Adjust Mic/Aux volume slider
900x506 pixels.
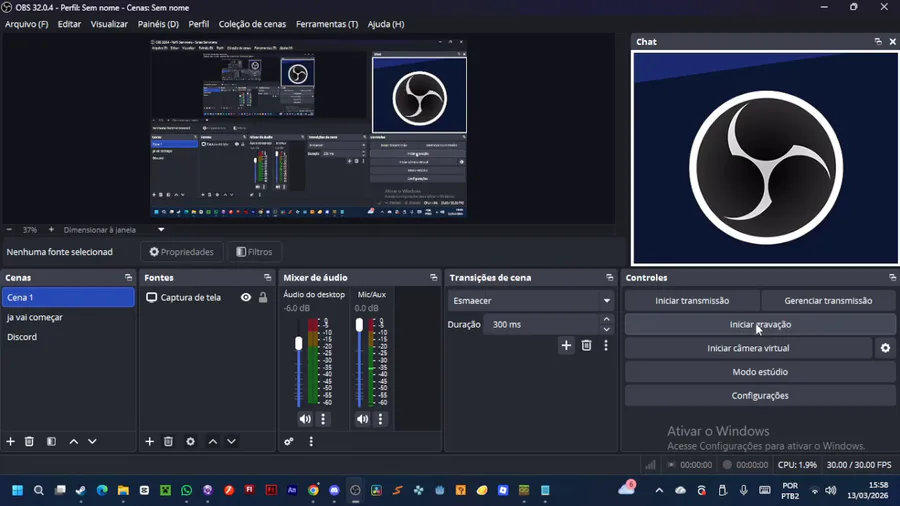point(359,325)
